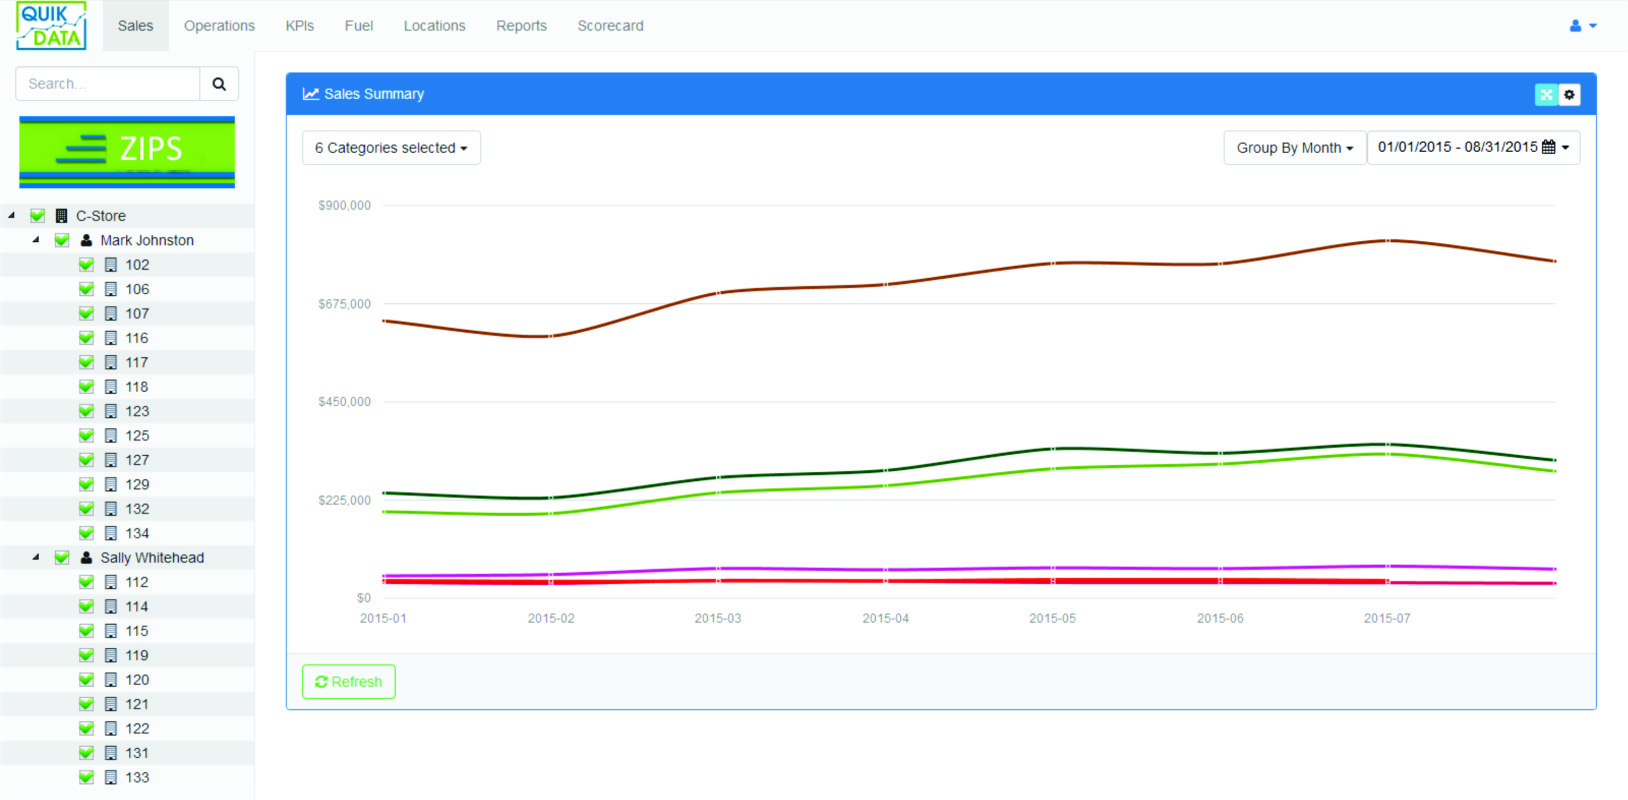Switch to the Operations tab
The image size is (1628, 800).
pos(219,26)
